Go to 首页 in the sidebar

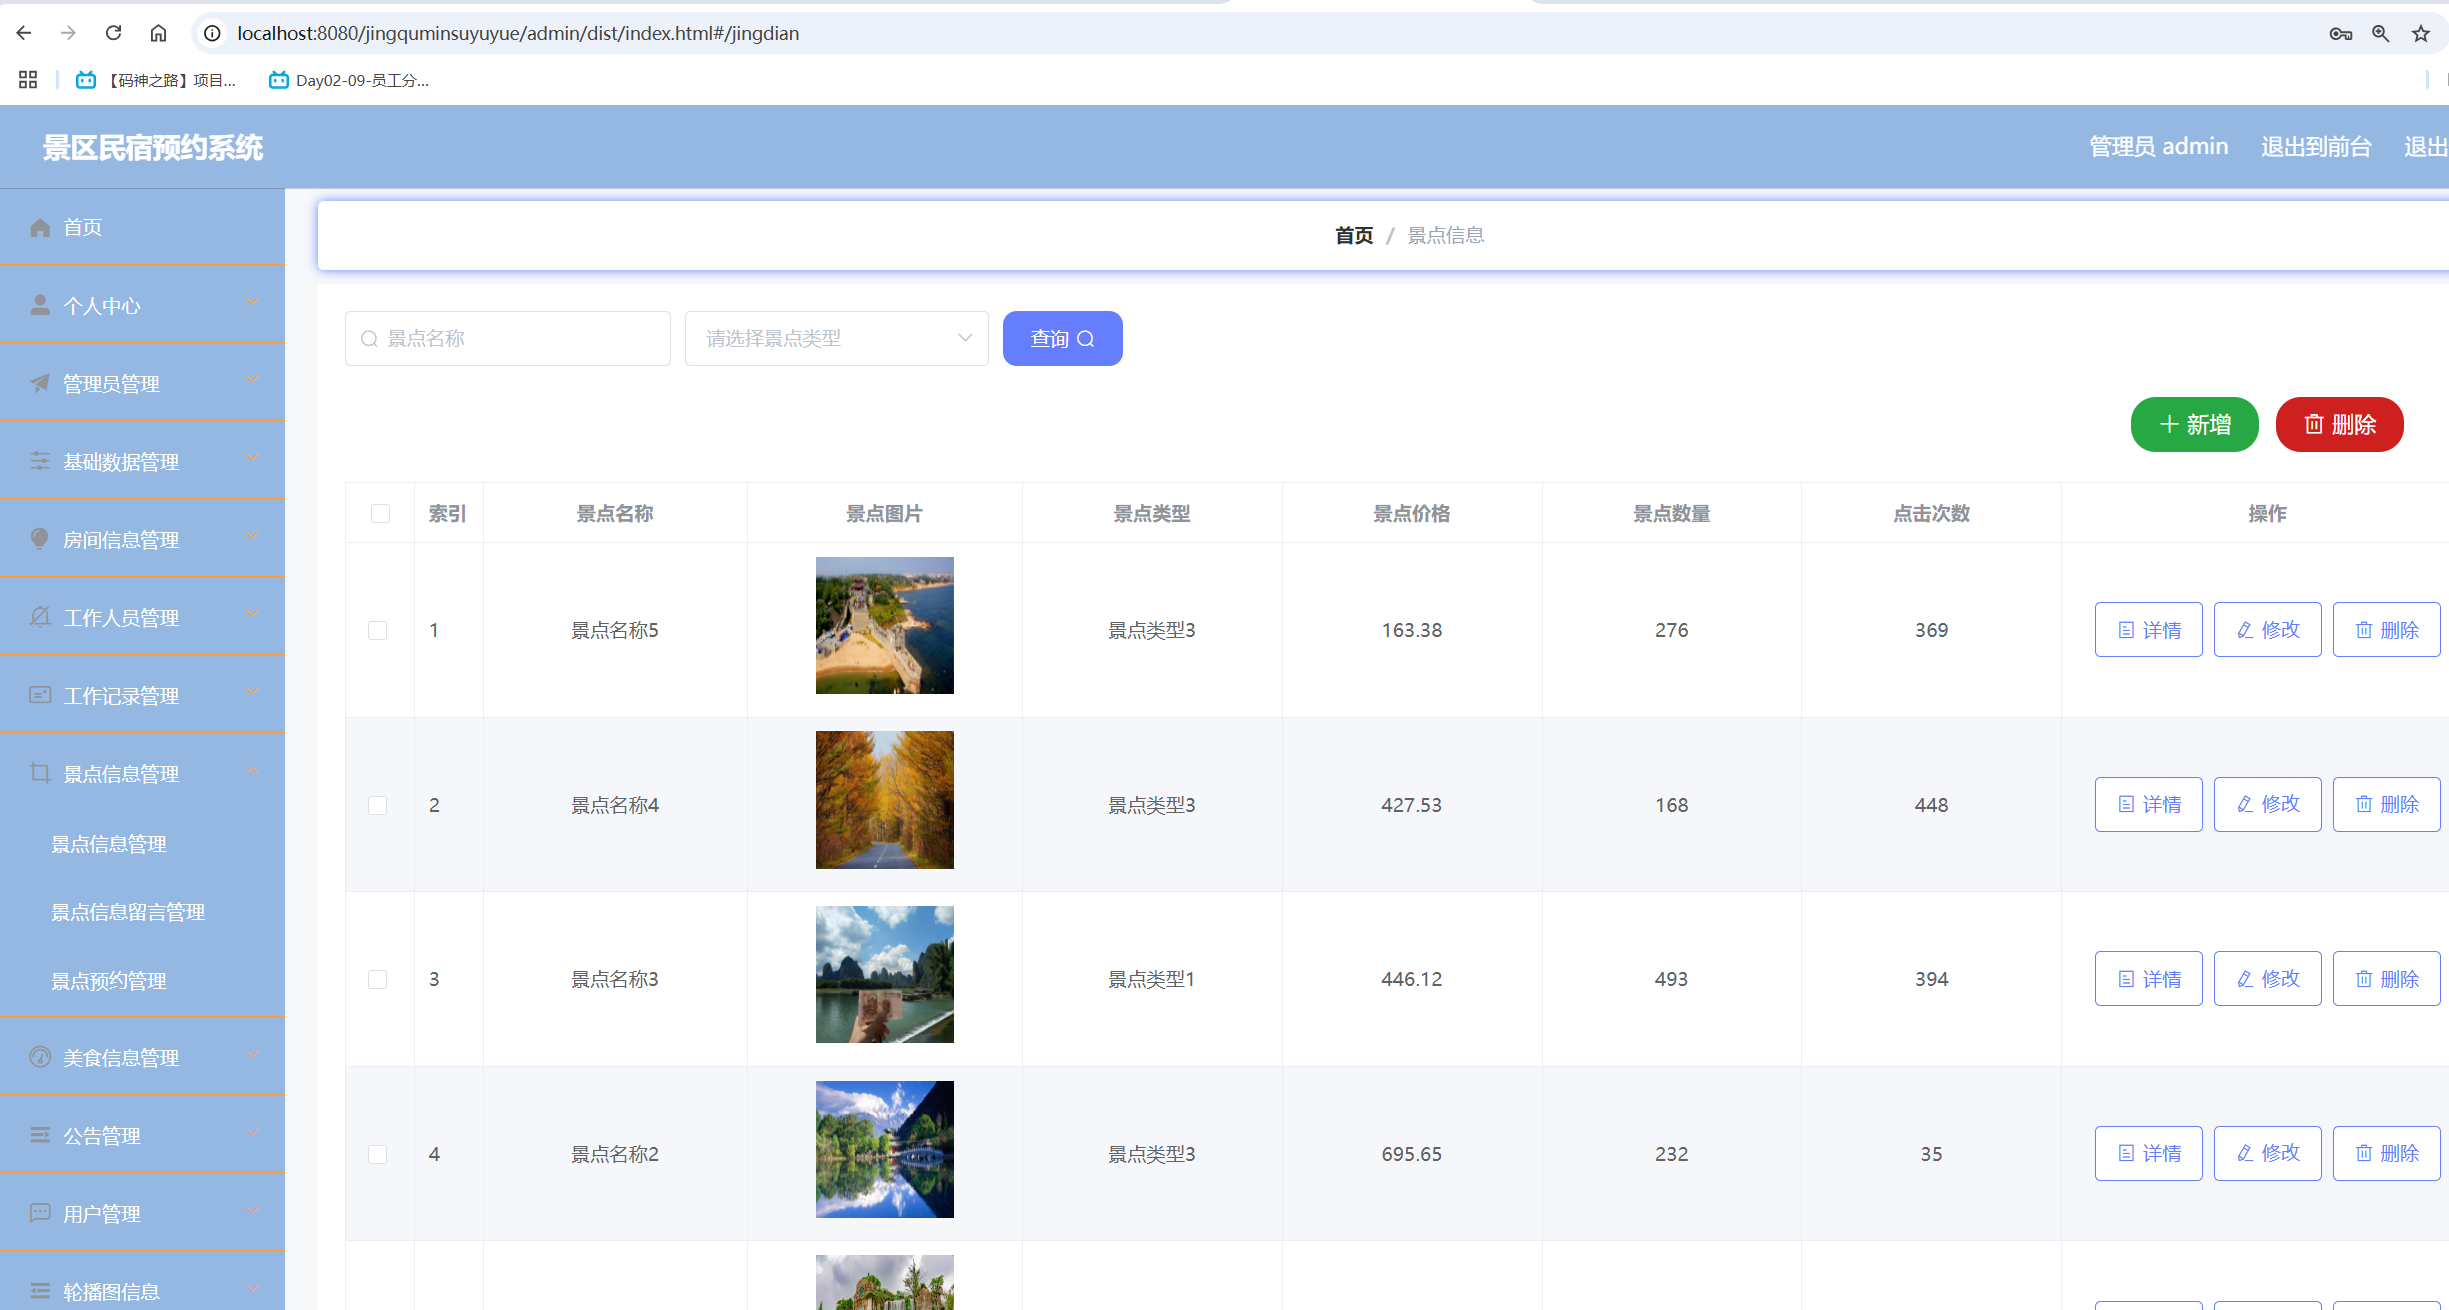142,228
